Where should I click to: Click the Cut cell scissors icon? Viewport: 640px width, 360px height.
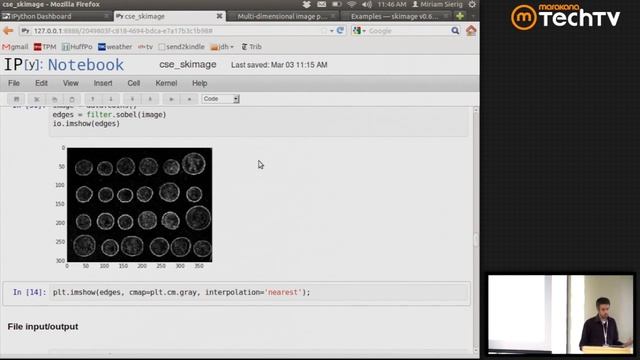36,99
